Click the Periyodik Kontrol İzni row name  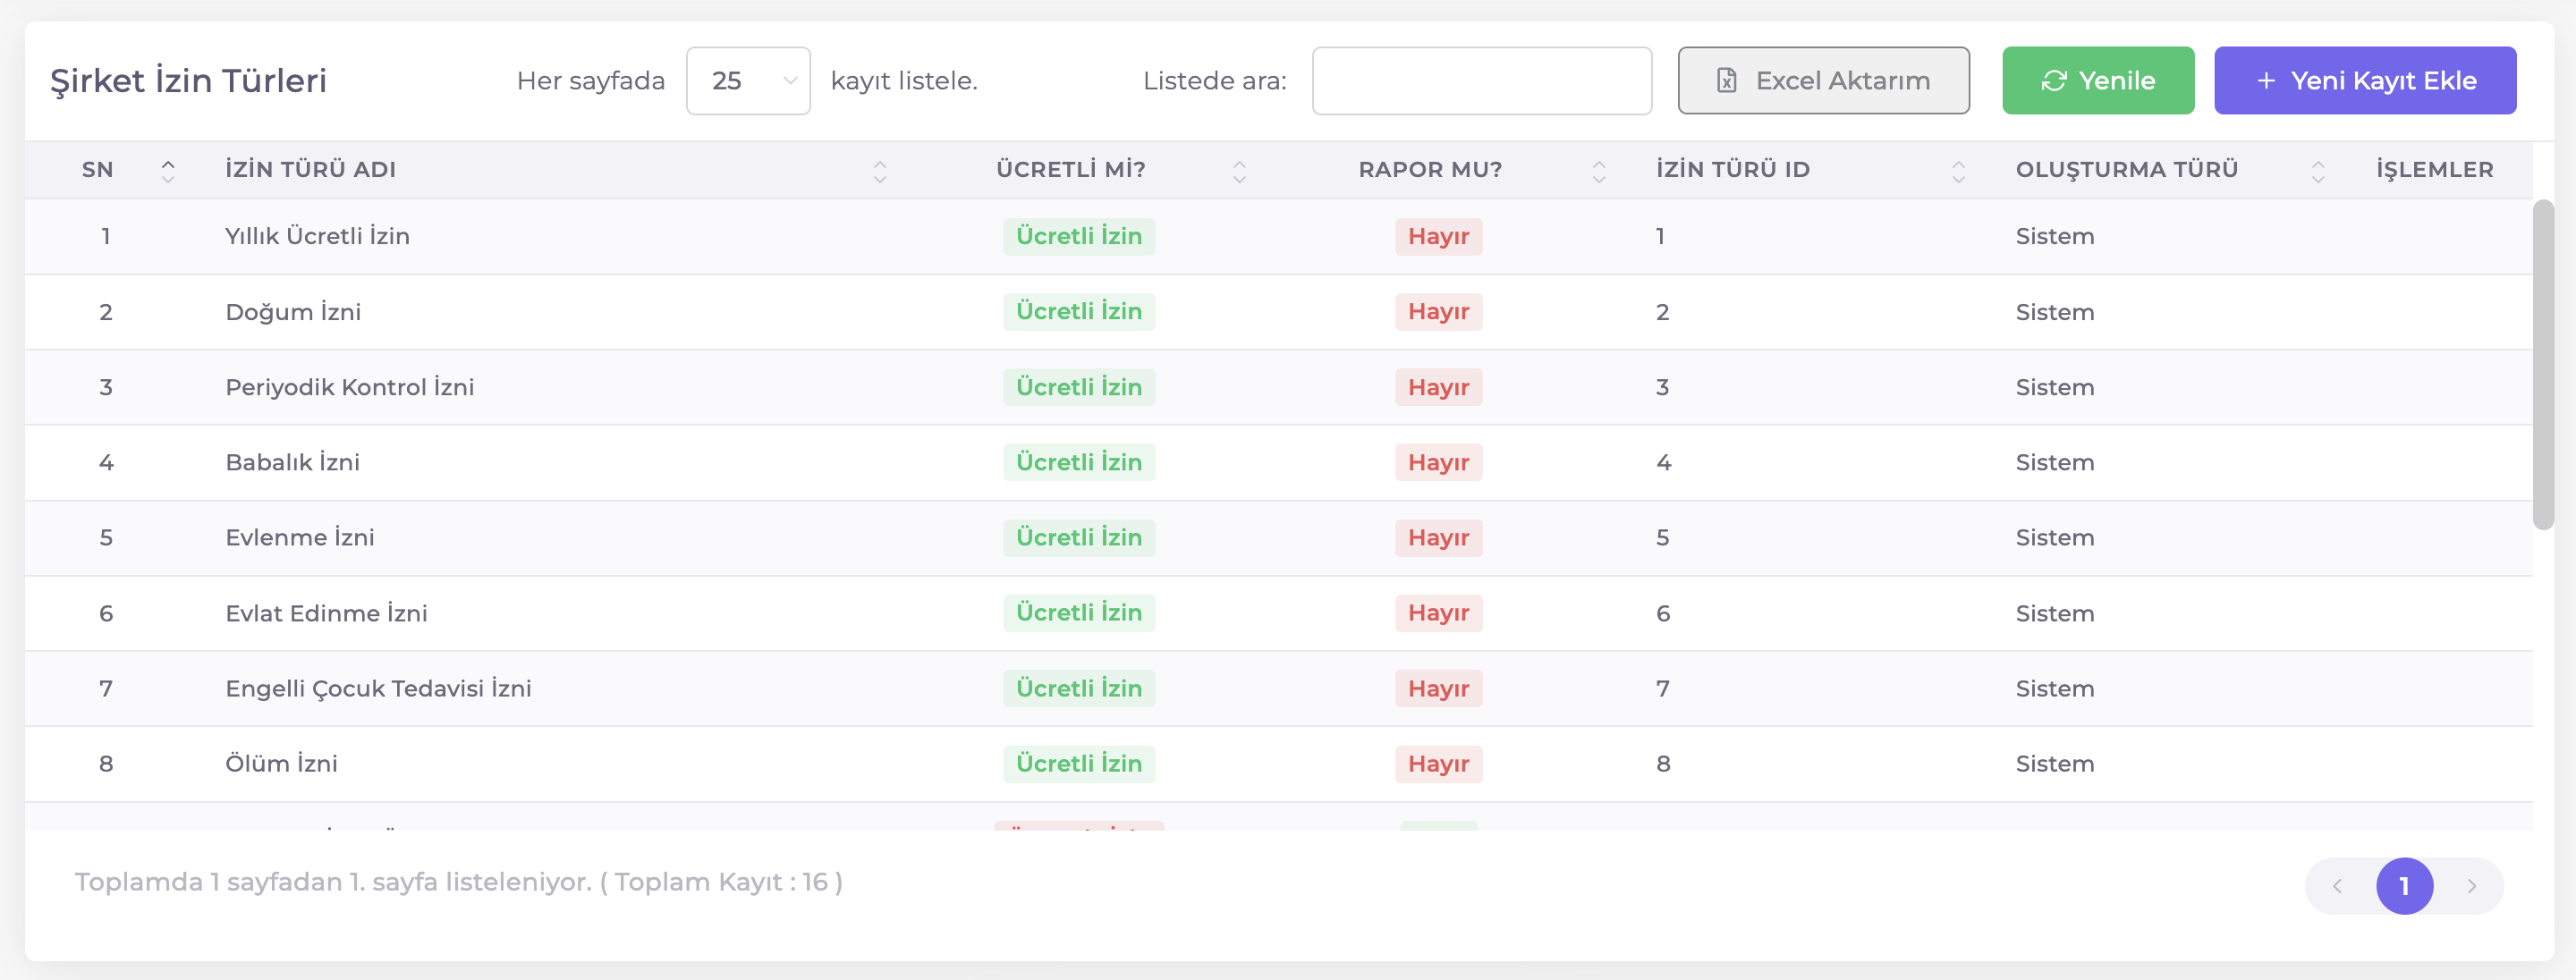349,387
